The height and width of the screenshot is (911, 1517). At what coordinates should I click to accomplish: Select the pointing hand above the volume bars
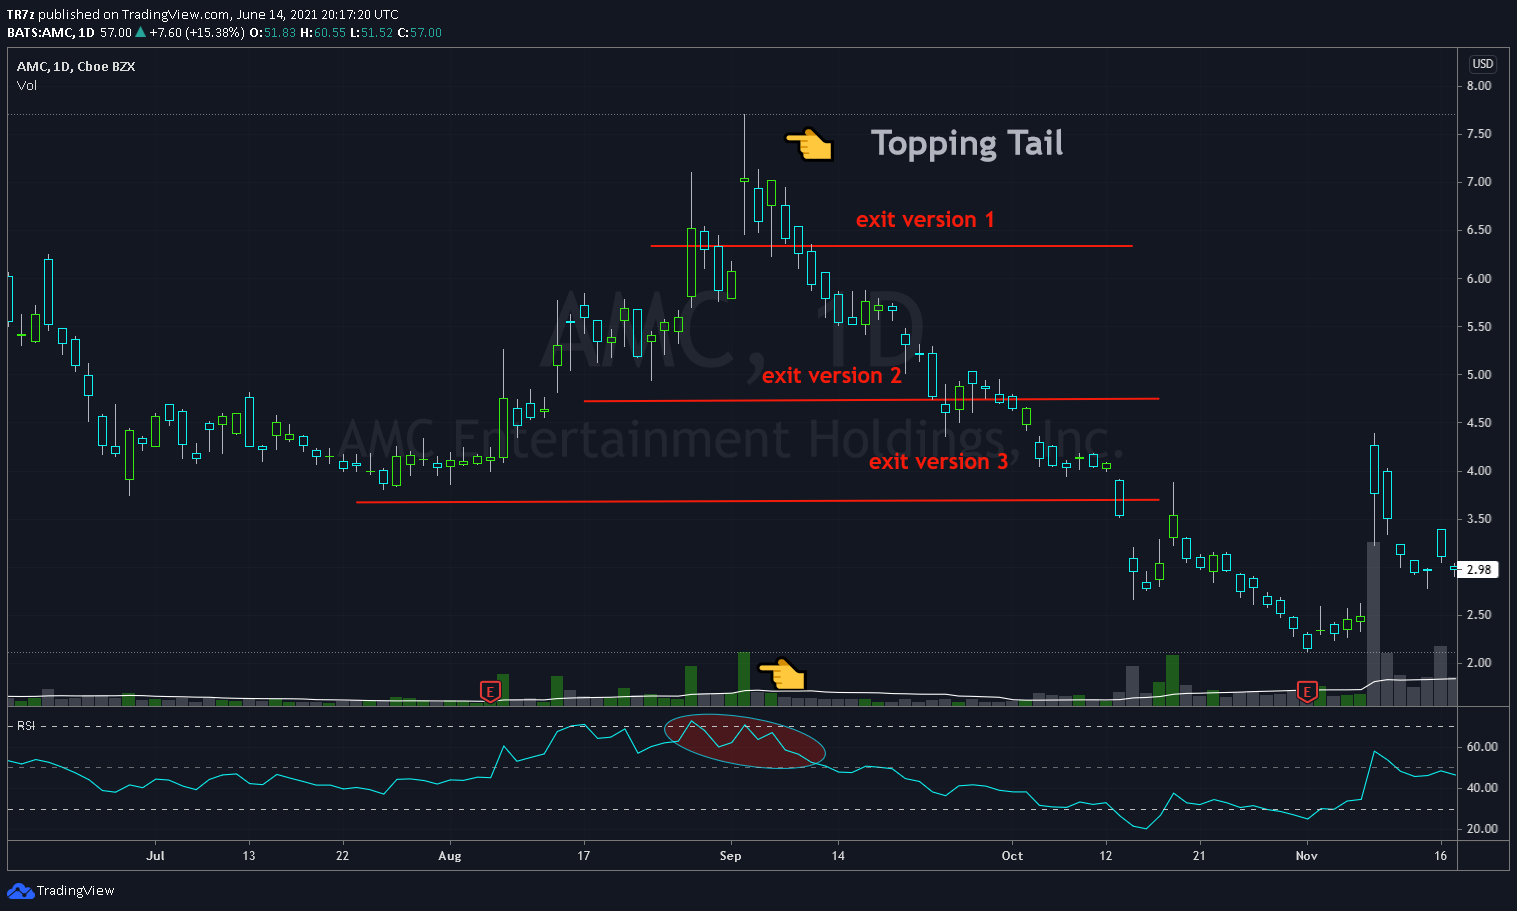(782, 674)
